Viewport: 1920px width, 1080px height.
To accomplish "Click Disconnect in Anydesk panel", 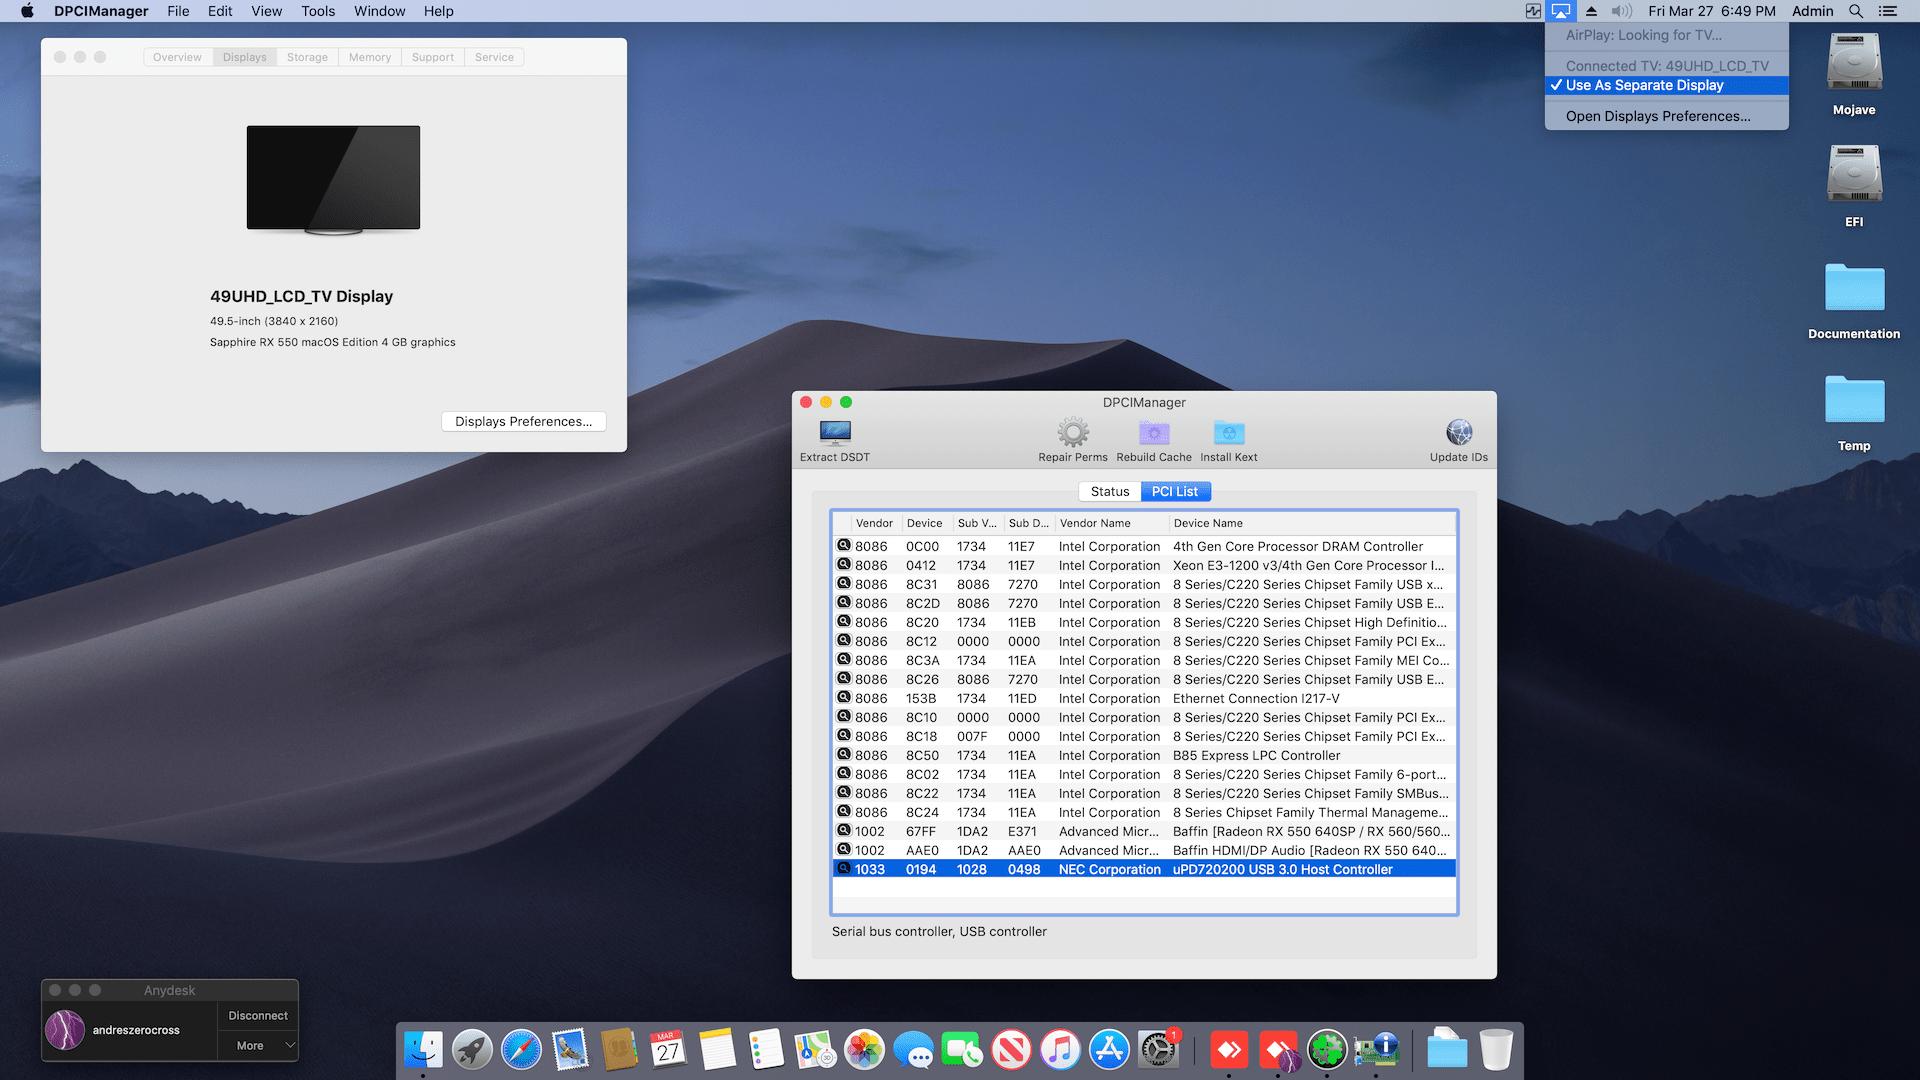I will click(x=257, y=1015).
